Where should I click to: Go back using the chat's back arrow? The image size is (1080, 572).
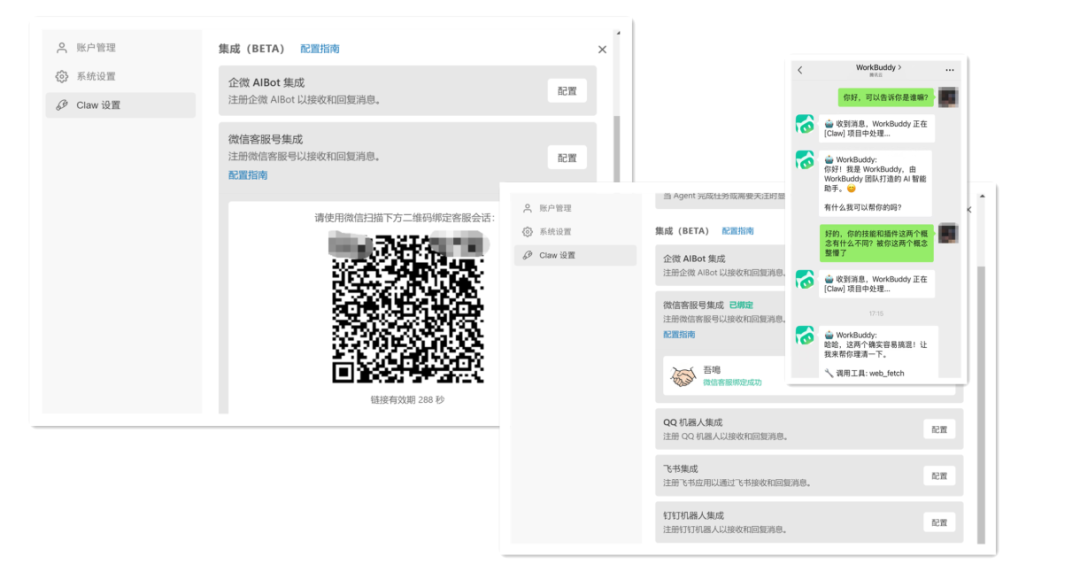point(800,70)
